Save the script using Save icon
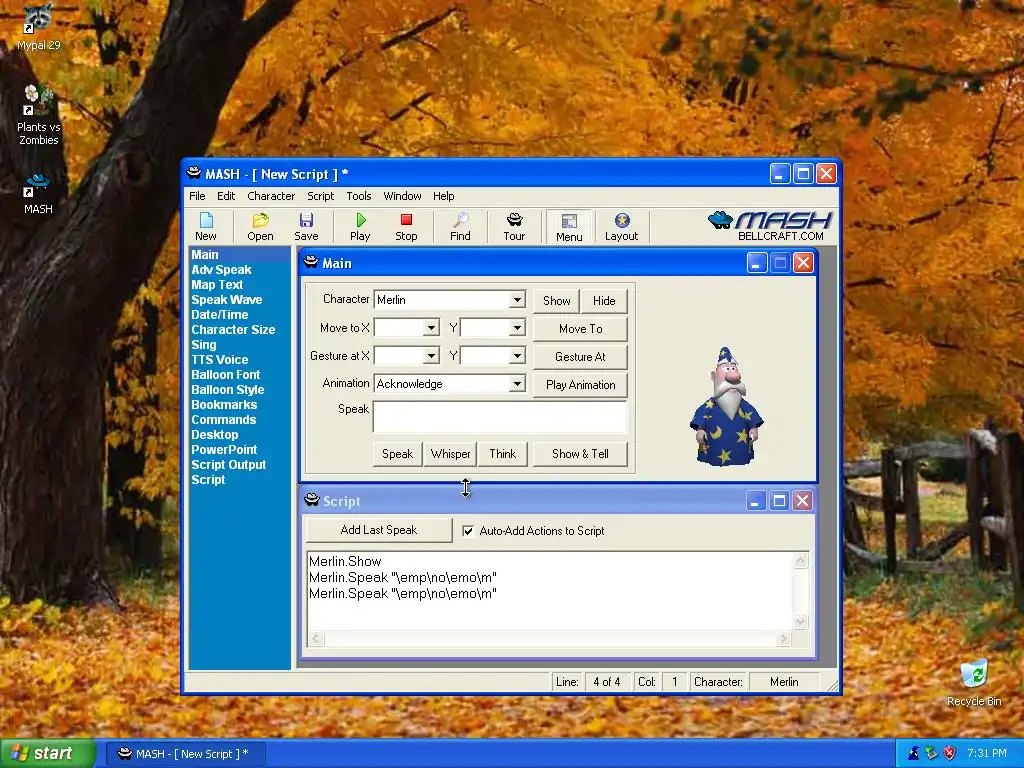1024x768 pixels. click(306, 227)
